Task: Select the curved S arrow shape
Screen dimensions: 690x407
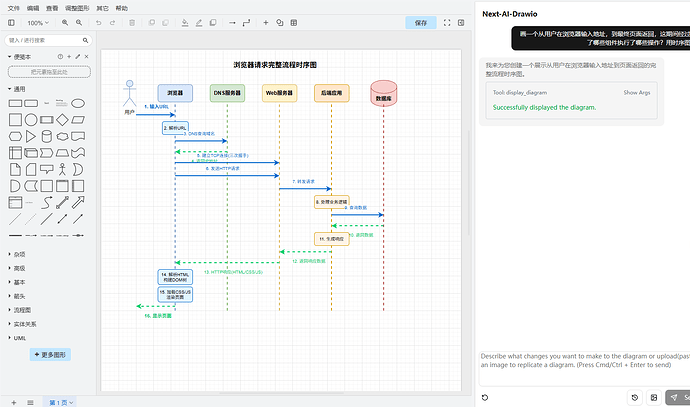Action: click(47, 202)
